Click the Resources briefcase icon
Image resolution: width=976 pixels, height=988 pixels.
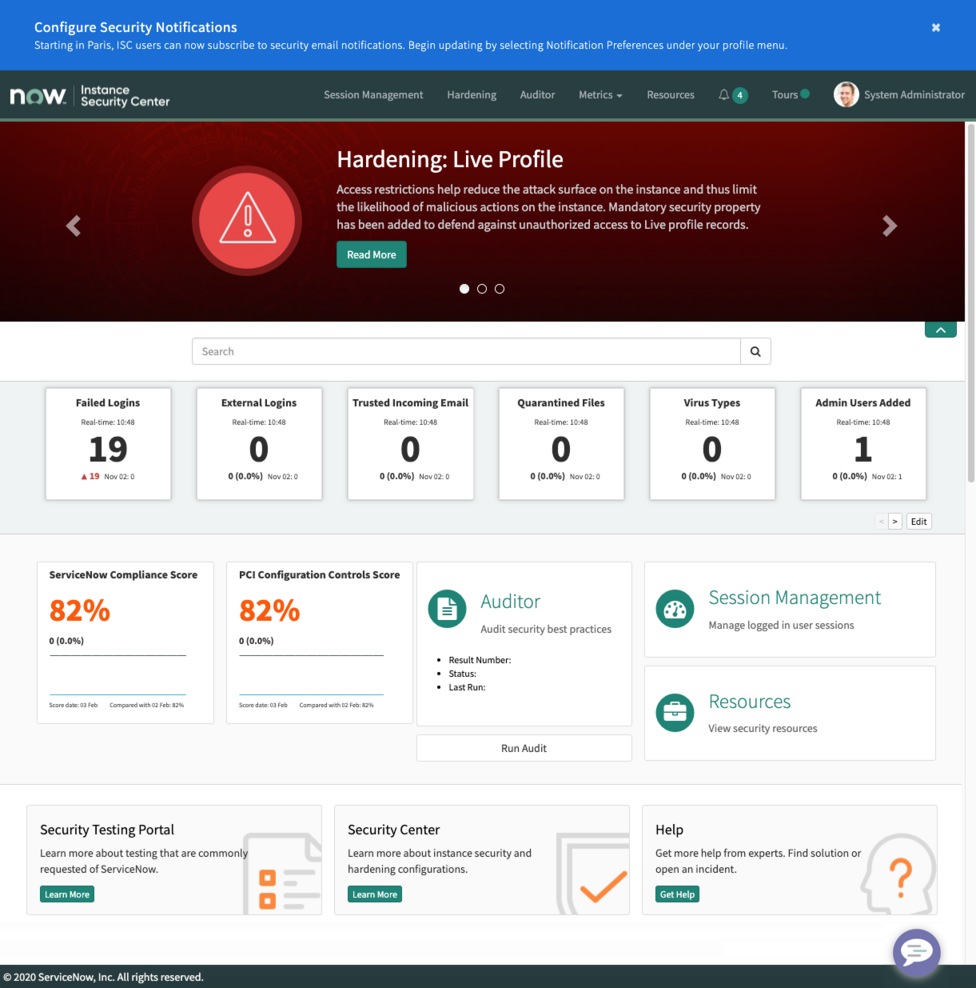click(x=675, y=712)
